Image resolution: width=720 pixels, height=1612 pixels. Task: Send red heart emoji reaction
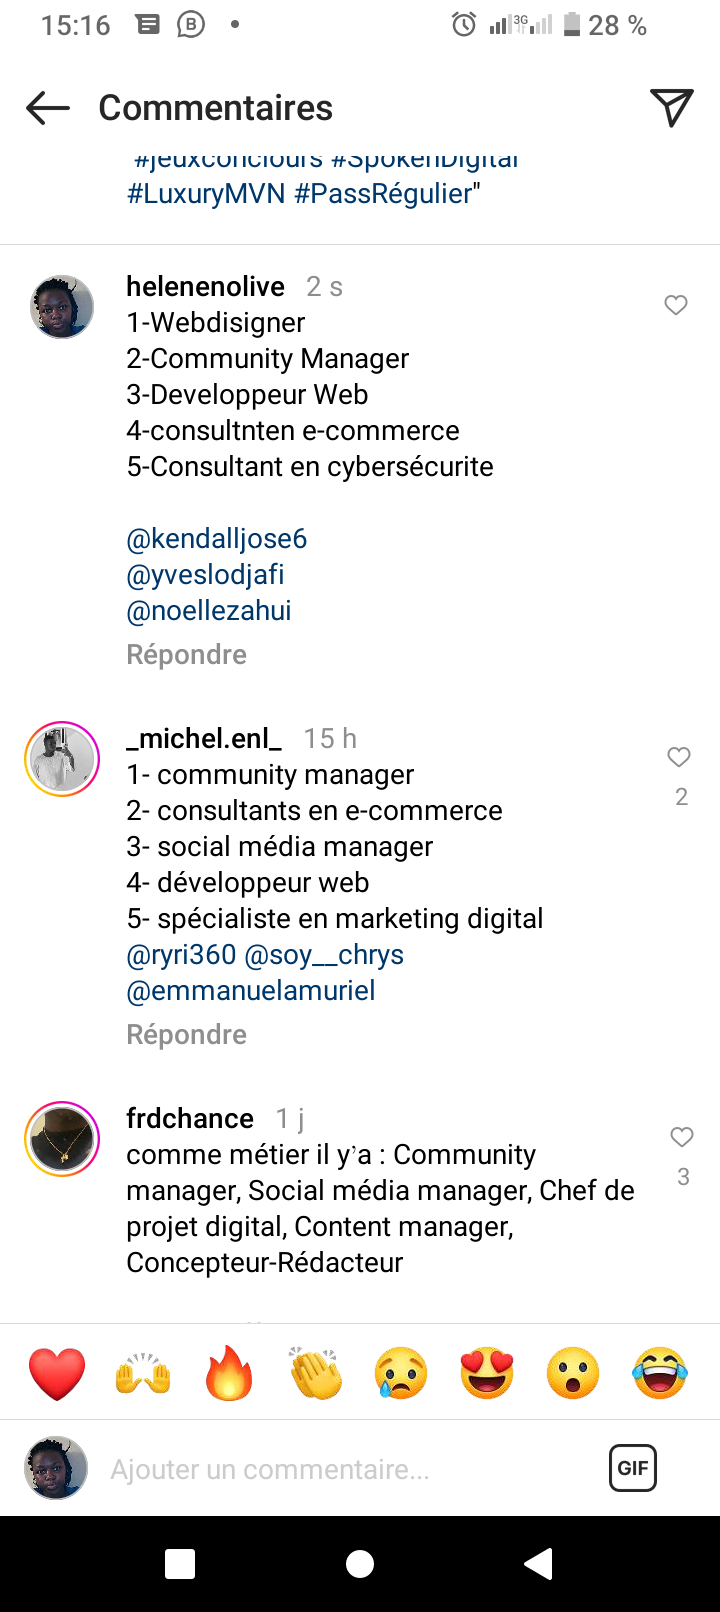point(57,1372)
